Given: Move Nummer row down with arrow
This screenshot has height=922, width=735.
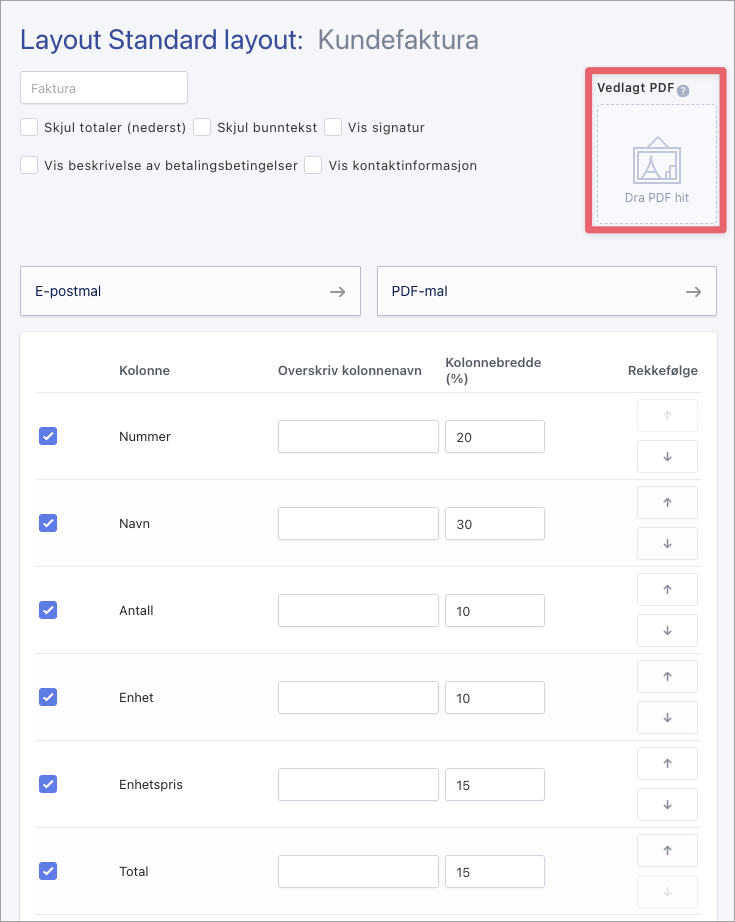Looking at the screenshot, I should click(667, 457).
